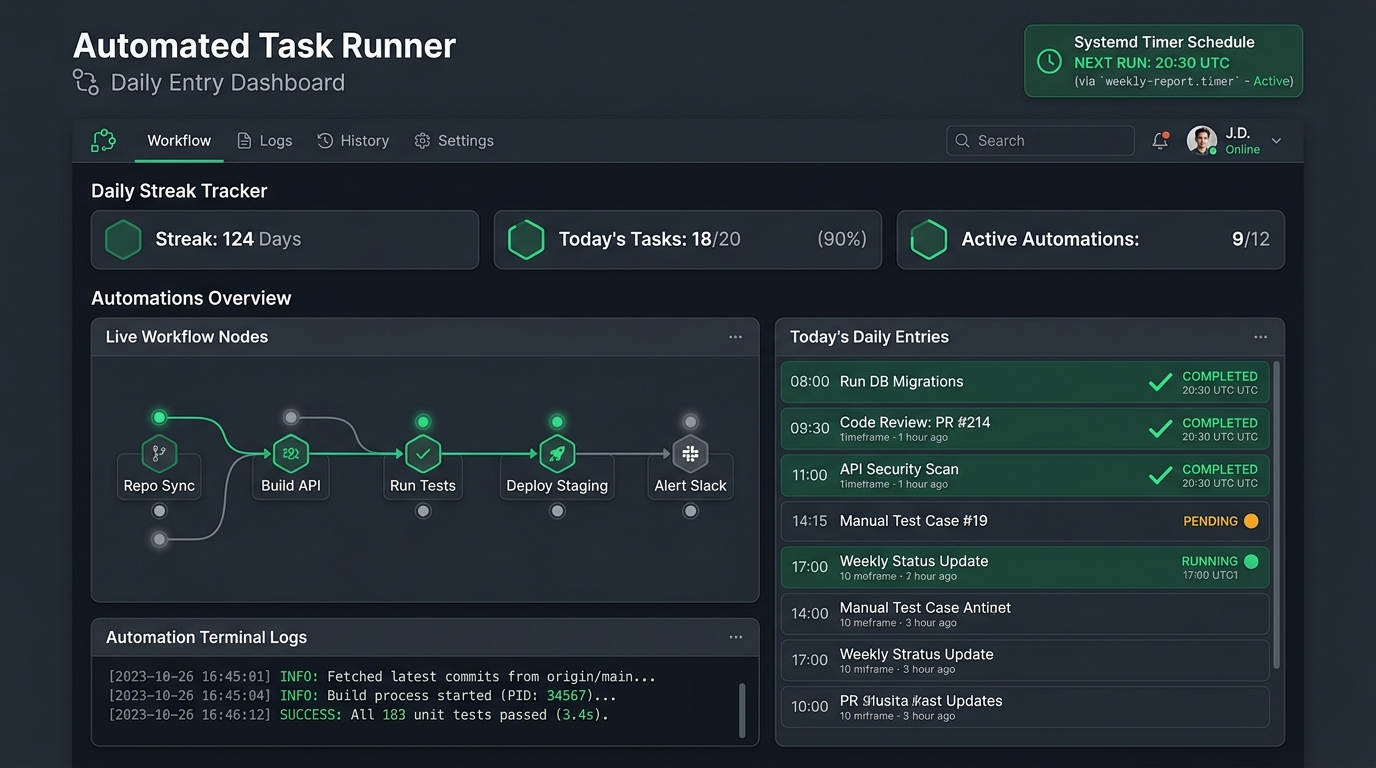The image size is (1376, 768).
Task: Click the workflow logo in nav bar
Action: [103, 141]
